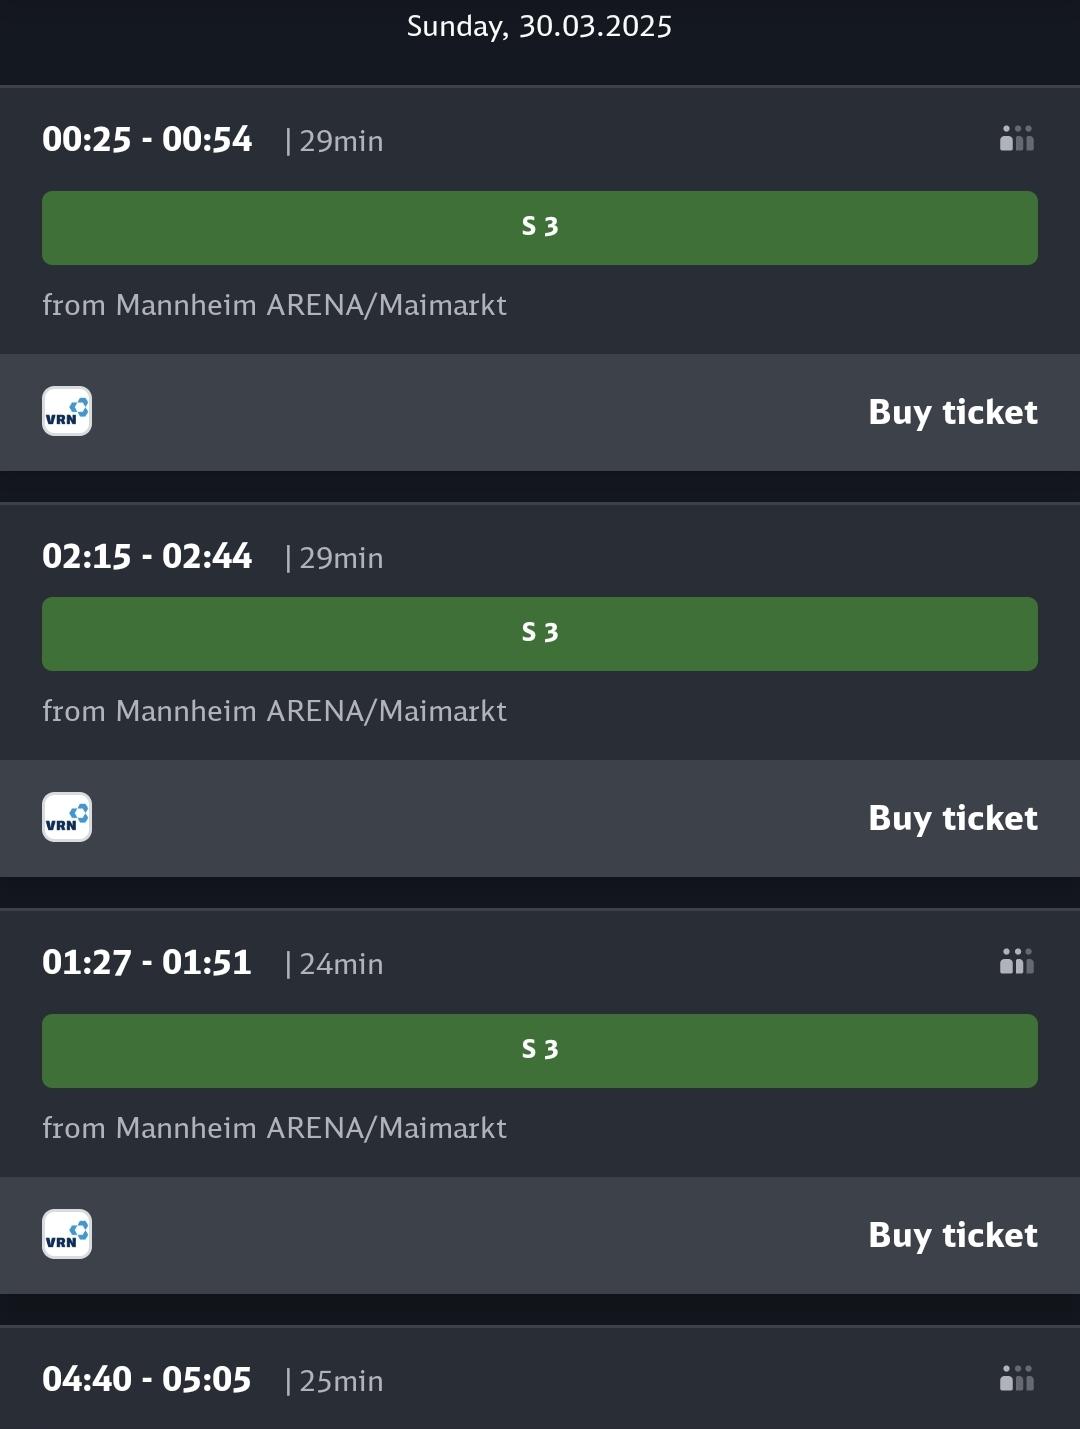Tap occupancy icon for 00:25 connection

click(1017, 138)
